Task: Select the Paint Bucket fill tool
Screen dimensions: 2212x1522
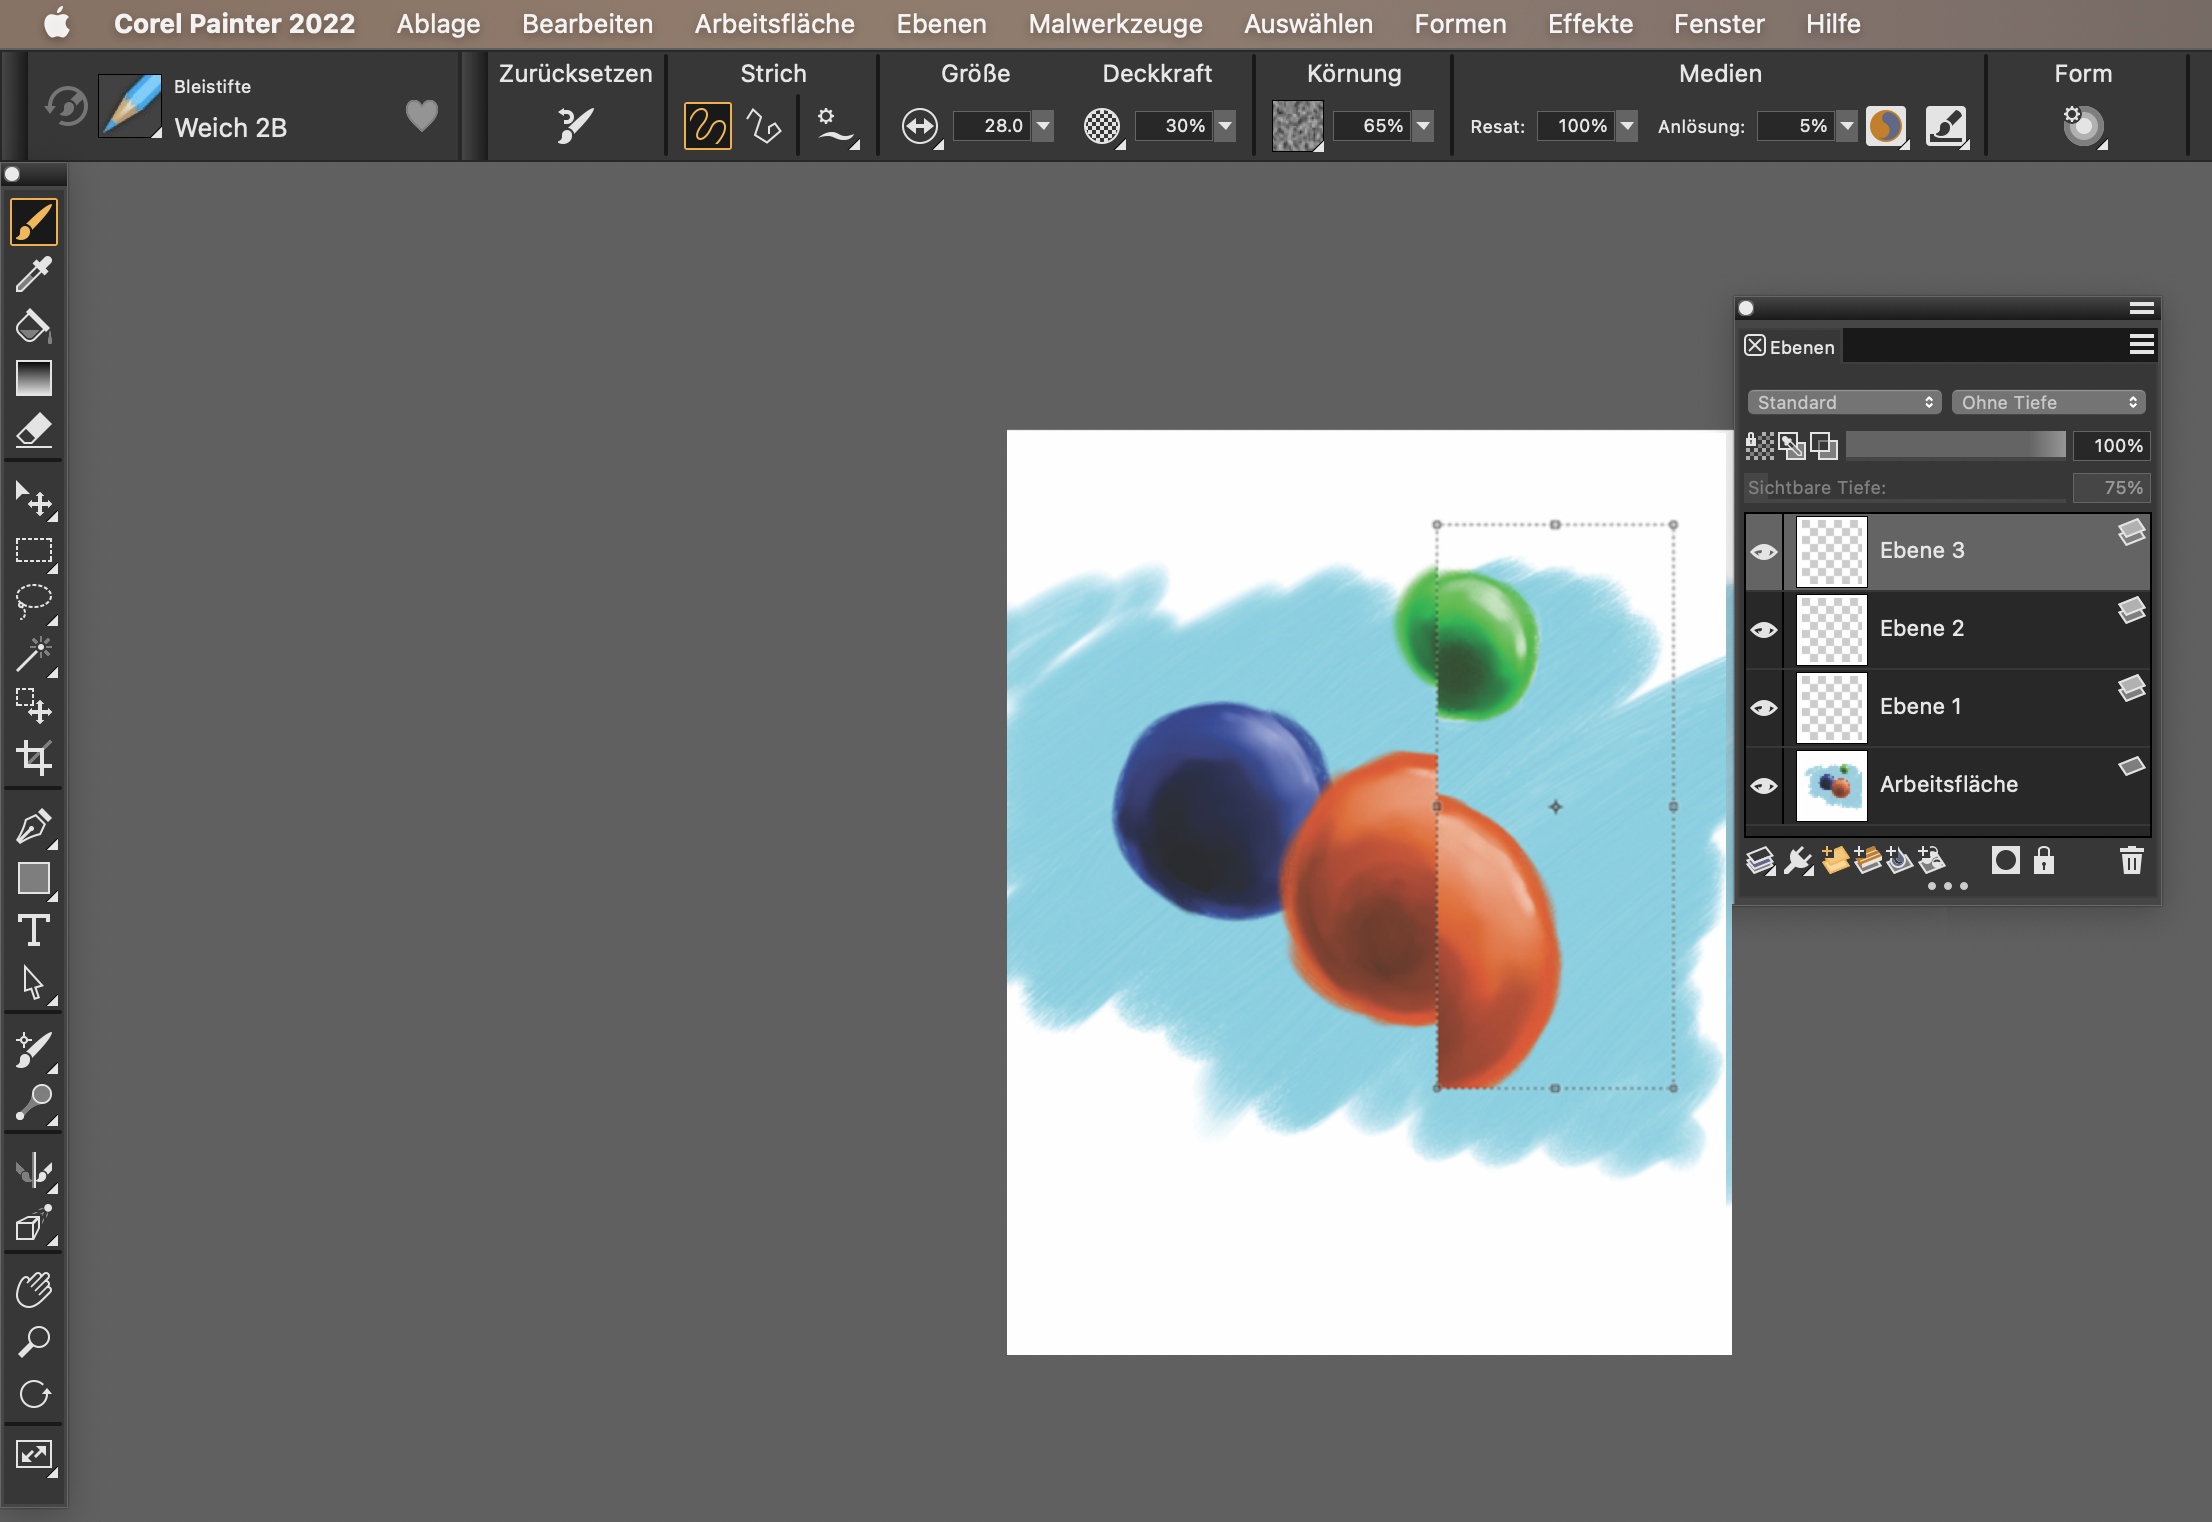Action: (33, 326)
